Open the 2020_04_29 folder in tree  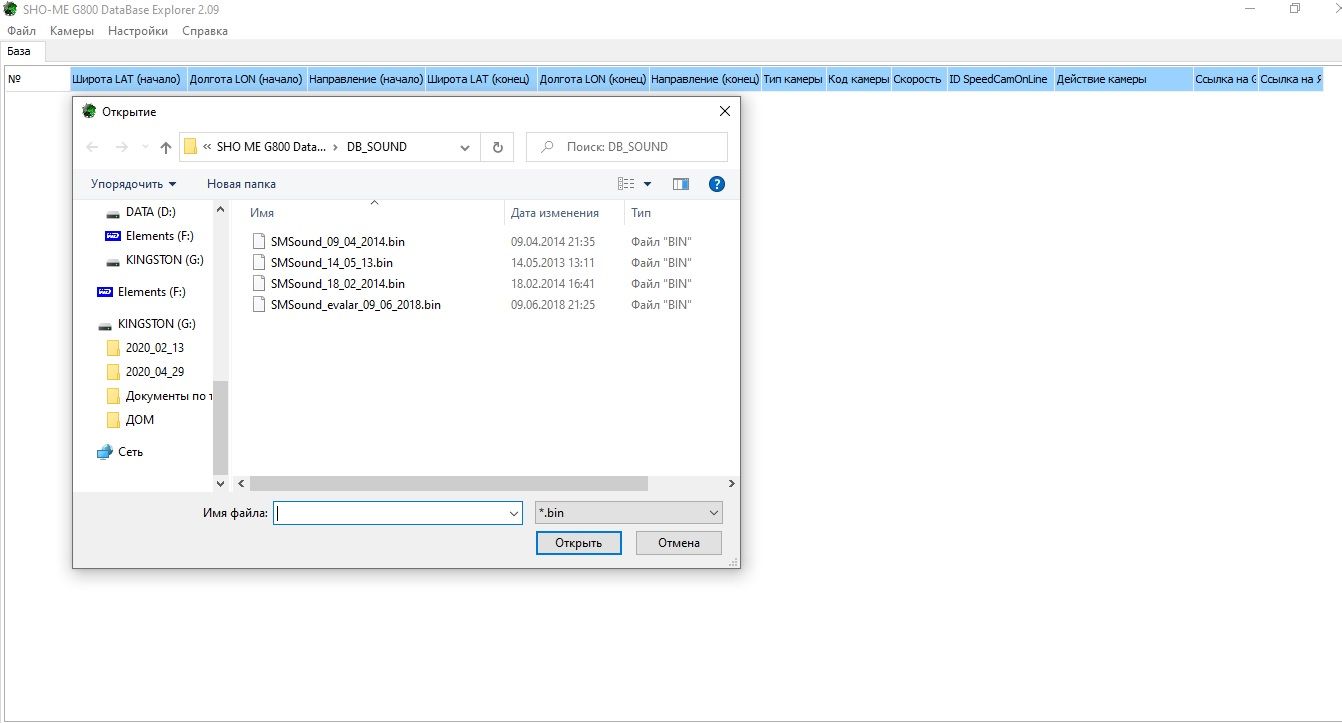click(x=154, y=372)
